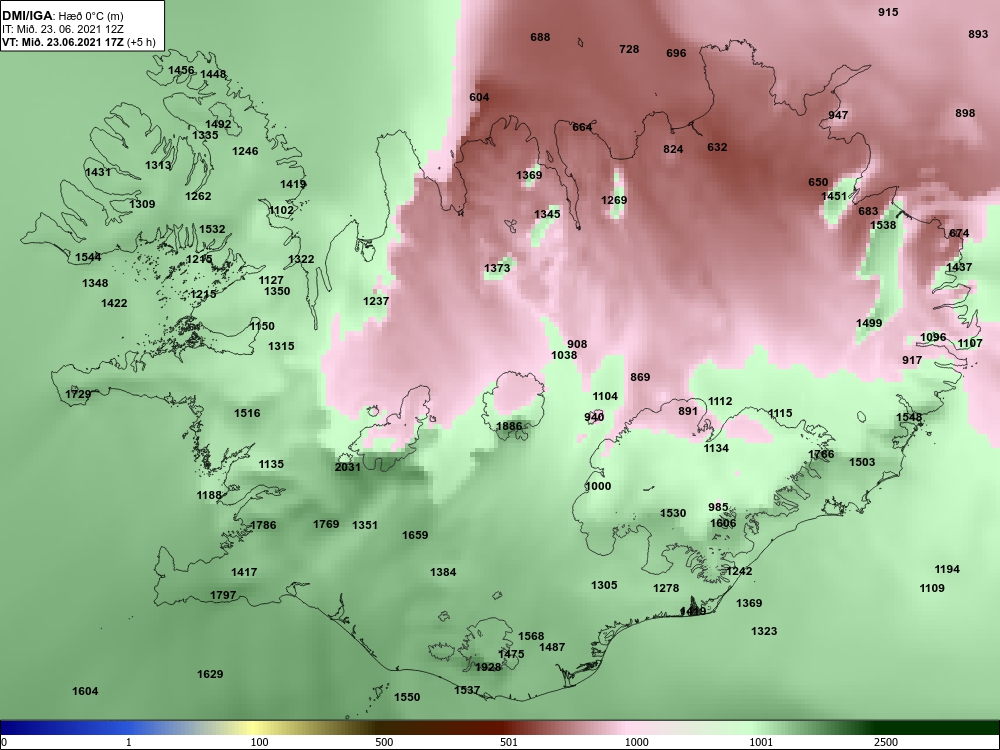Screen dimensions: 1000x750
Task: Click the 1492 value on the map
Action: click(218, 124)
